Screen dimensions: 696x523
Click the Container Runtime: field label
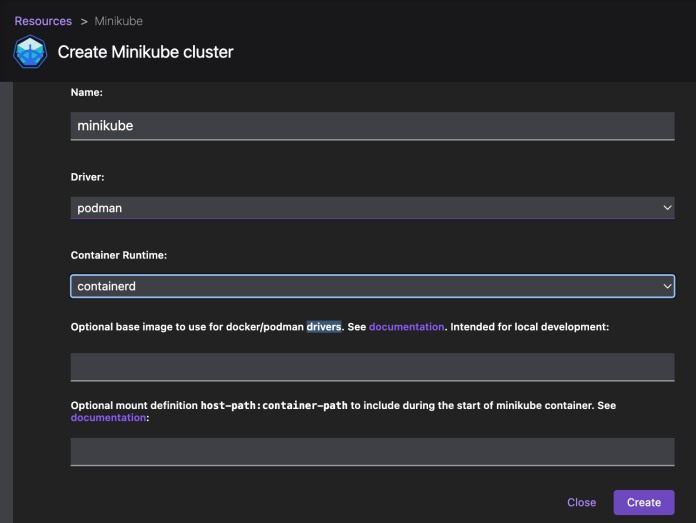(118, 255)
